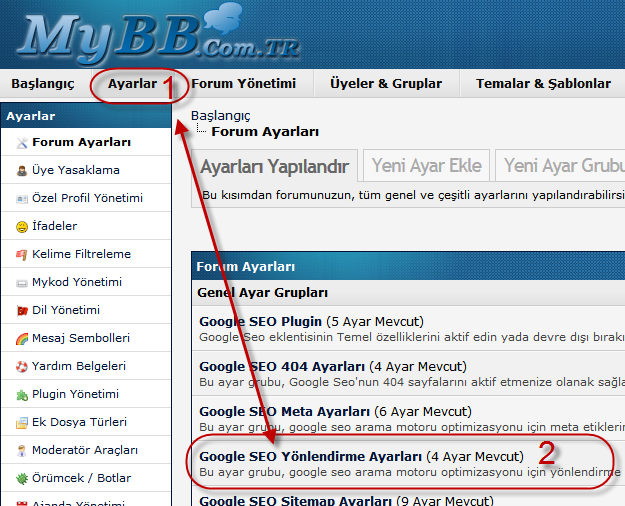Open Dil Yönetimi sidebar link

66,310
